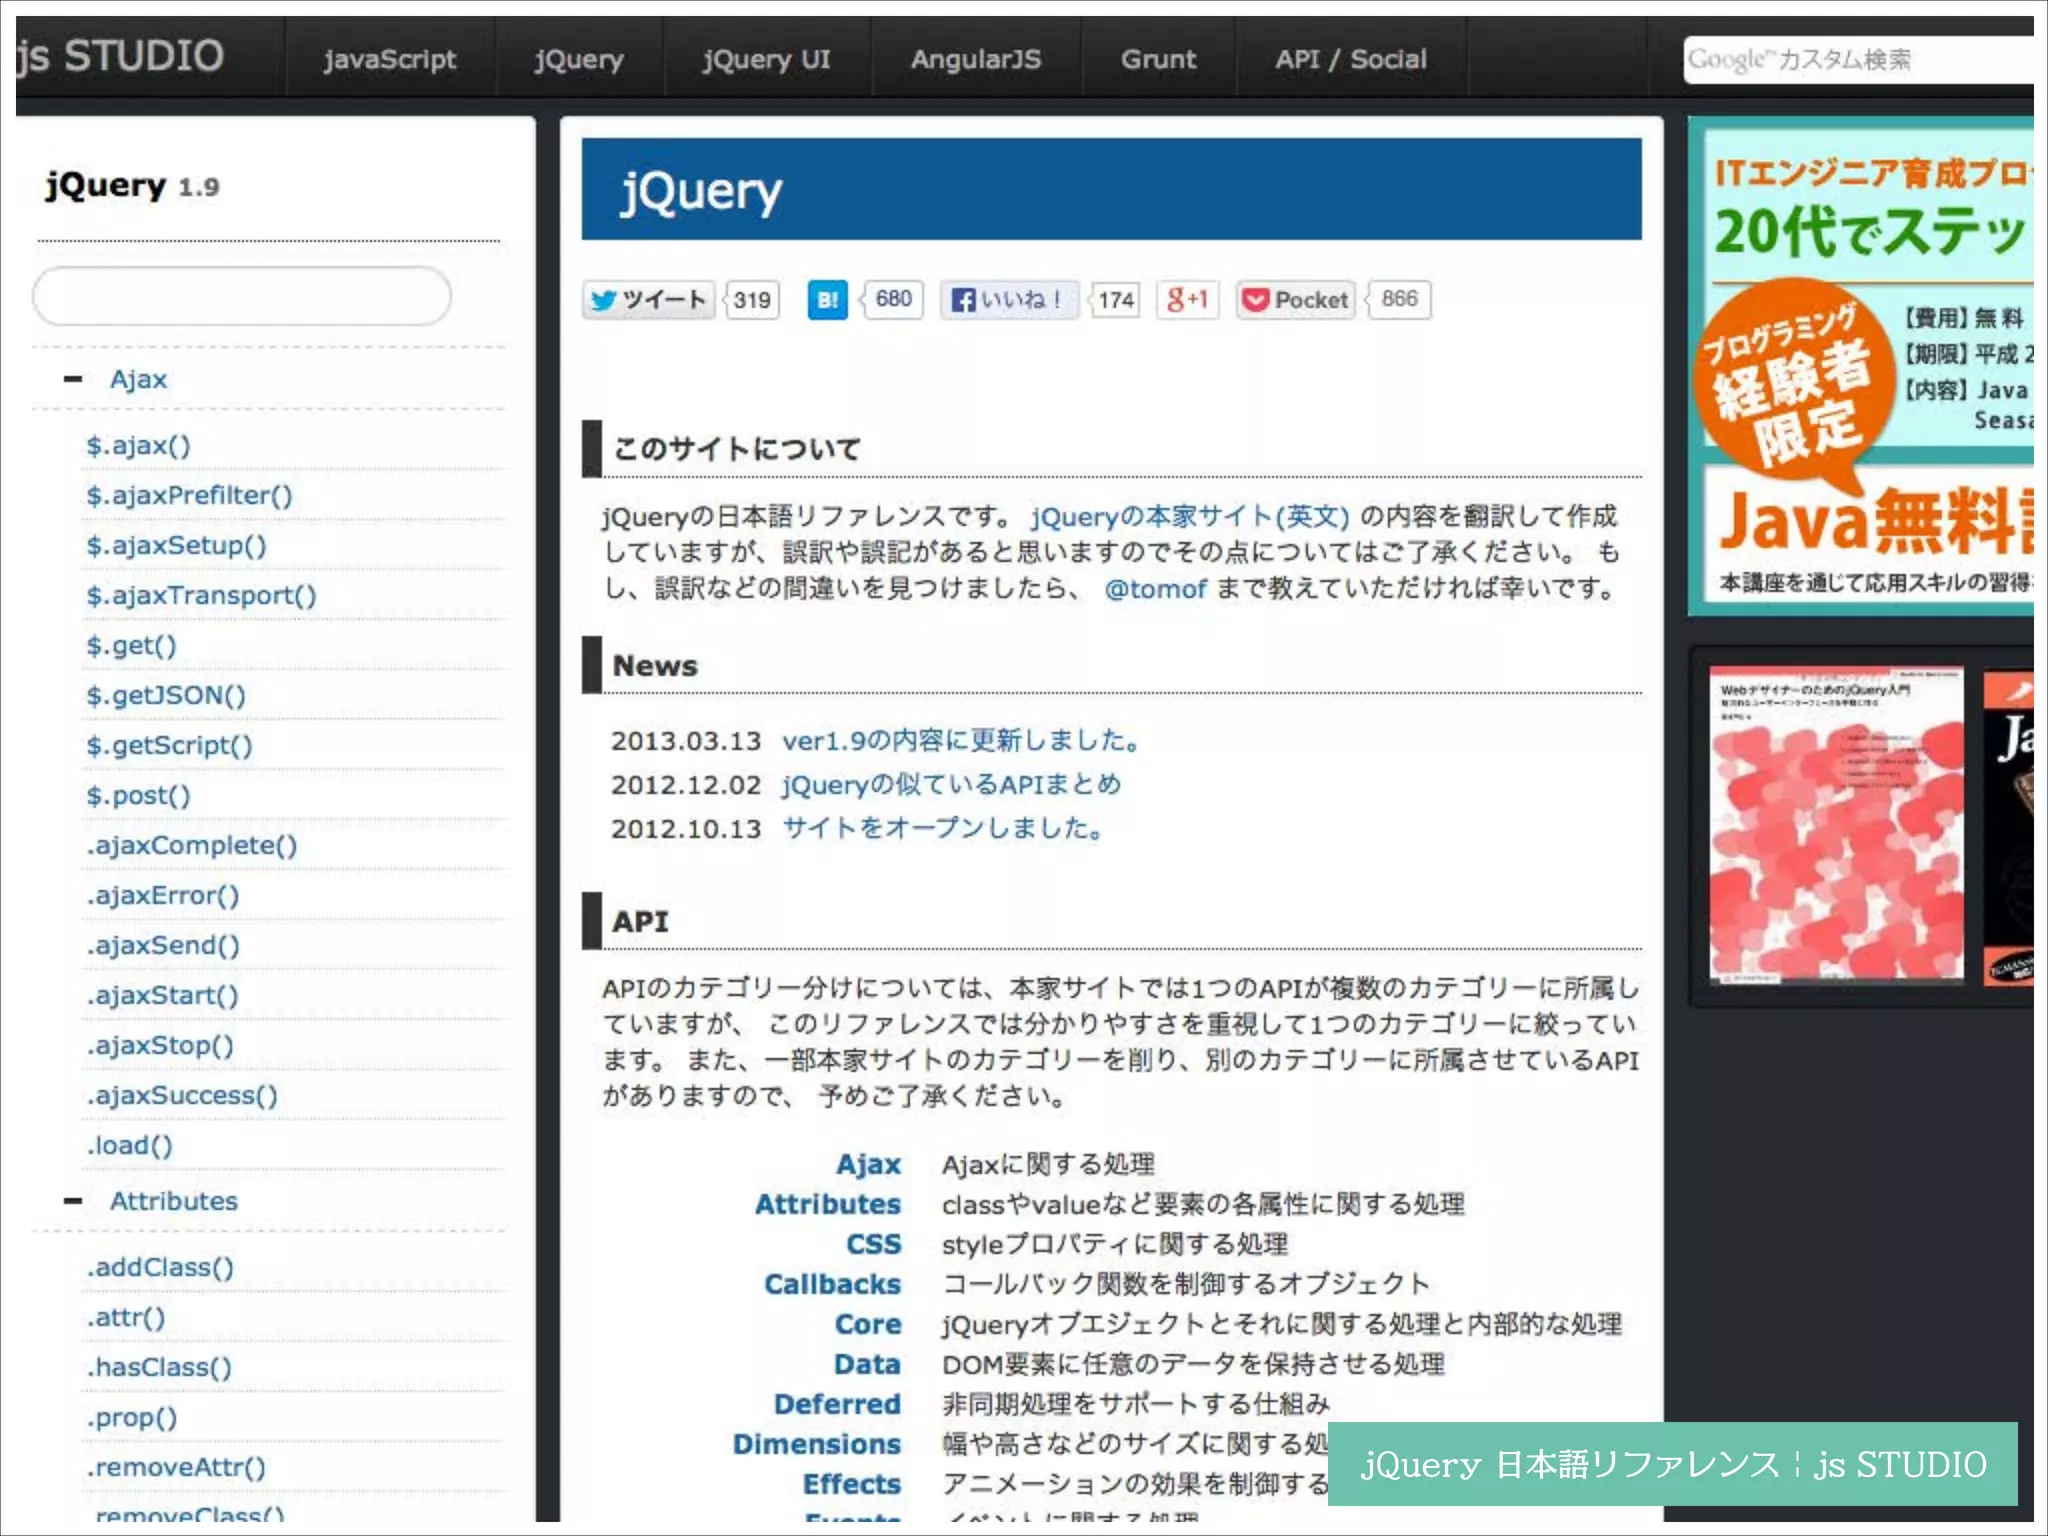Viewport: 2048px width, 1536px height.
Task: Open $.ajax() in the sidebar
Action: (x=138, y=446)
